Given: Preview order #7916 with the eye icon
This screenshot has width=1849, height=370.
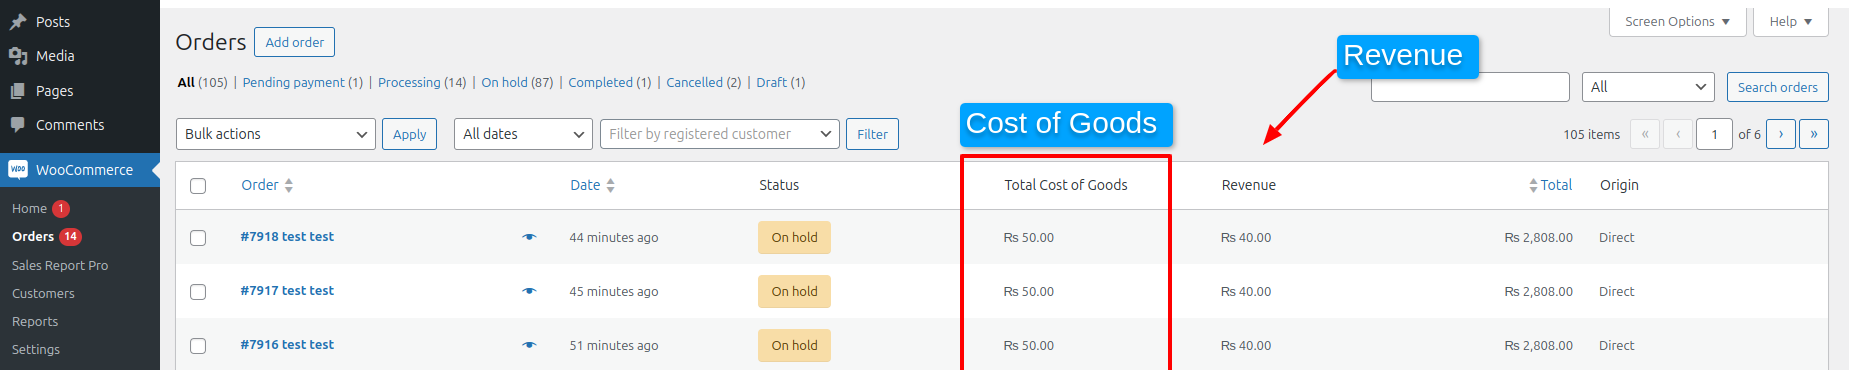Looking at the screenshot, I should tap(529, 345).
